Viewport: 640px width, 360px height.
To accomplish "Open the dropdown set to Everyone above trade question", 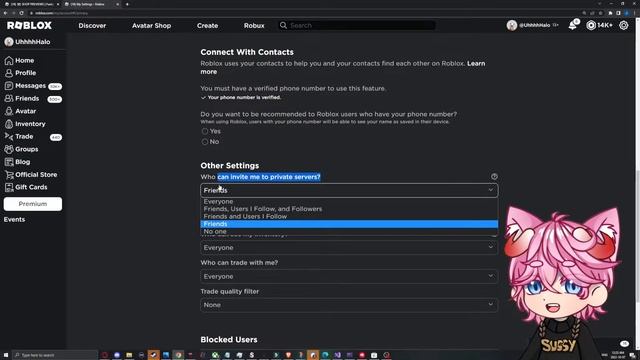I will [x=349, y=247].
